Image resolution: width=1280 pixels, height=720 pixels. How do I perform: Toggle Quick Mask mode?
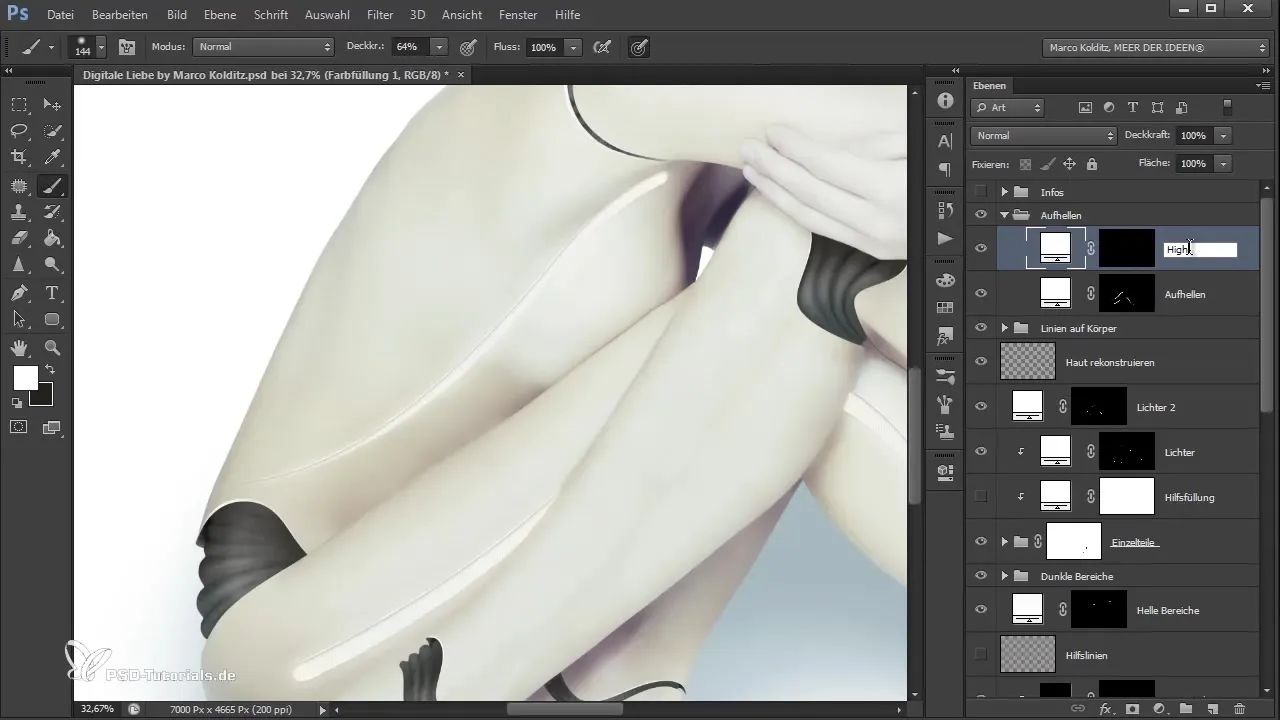(19, 427)
